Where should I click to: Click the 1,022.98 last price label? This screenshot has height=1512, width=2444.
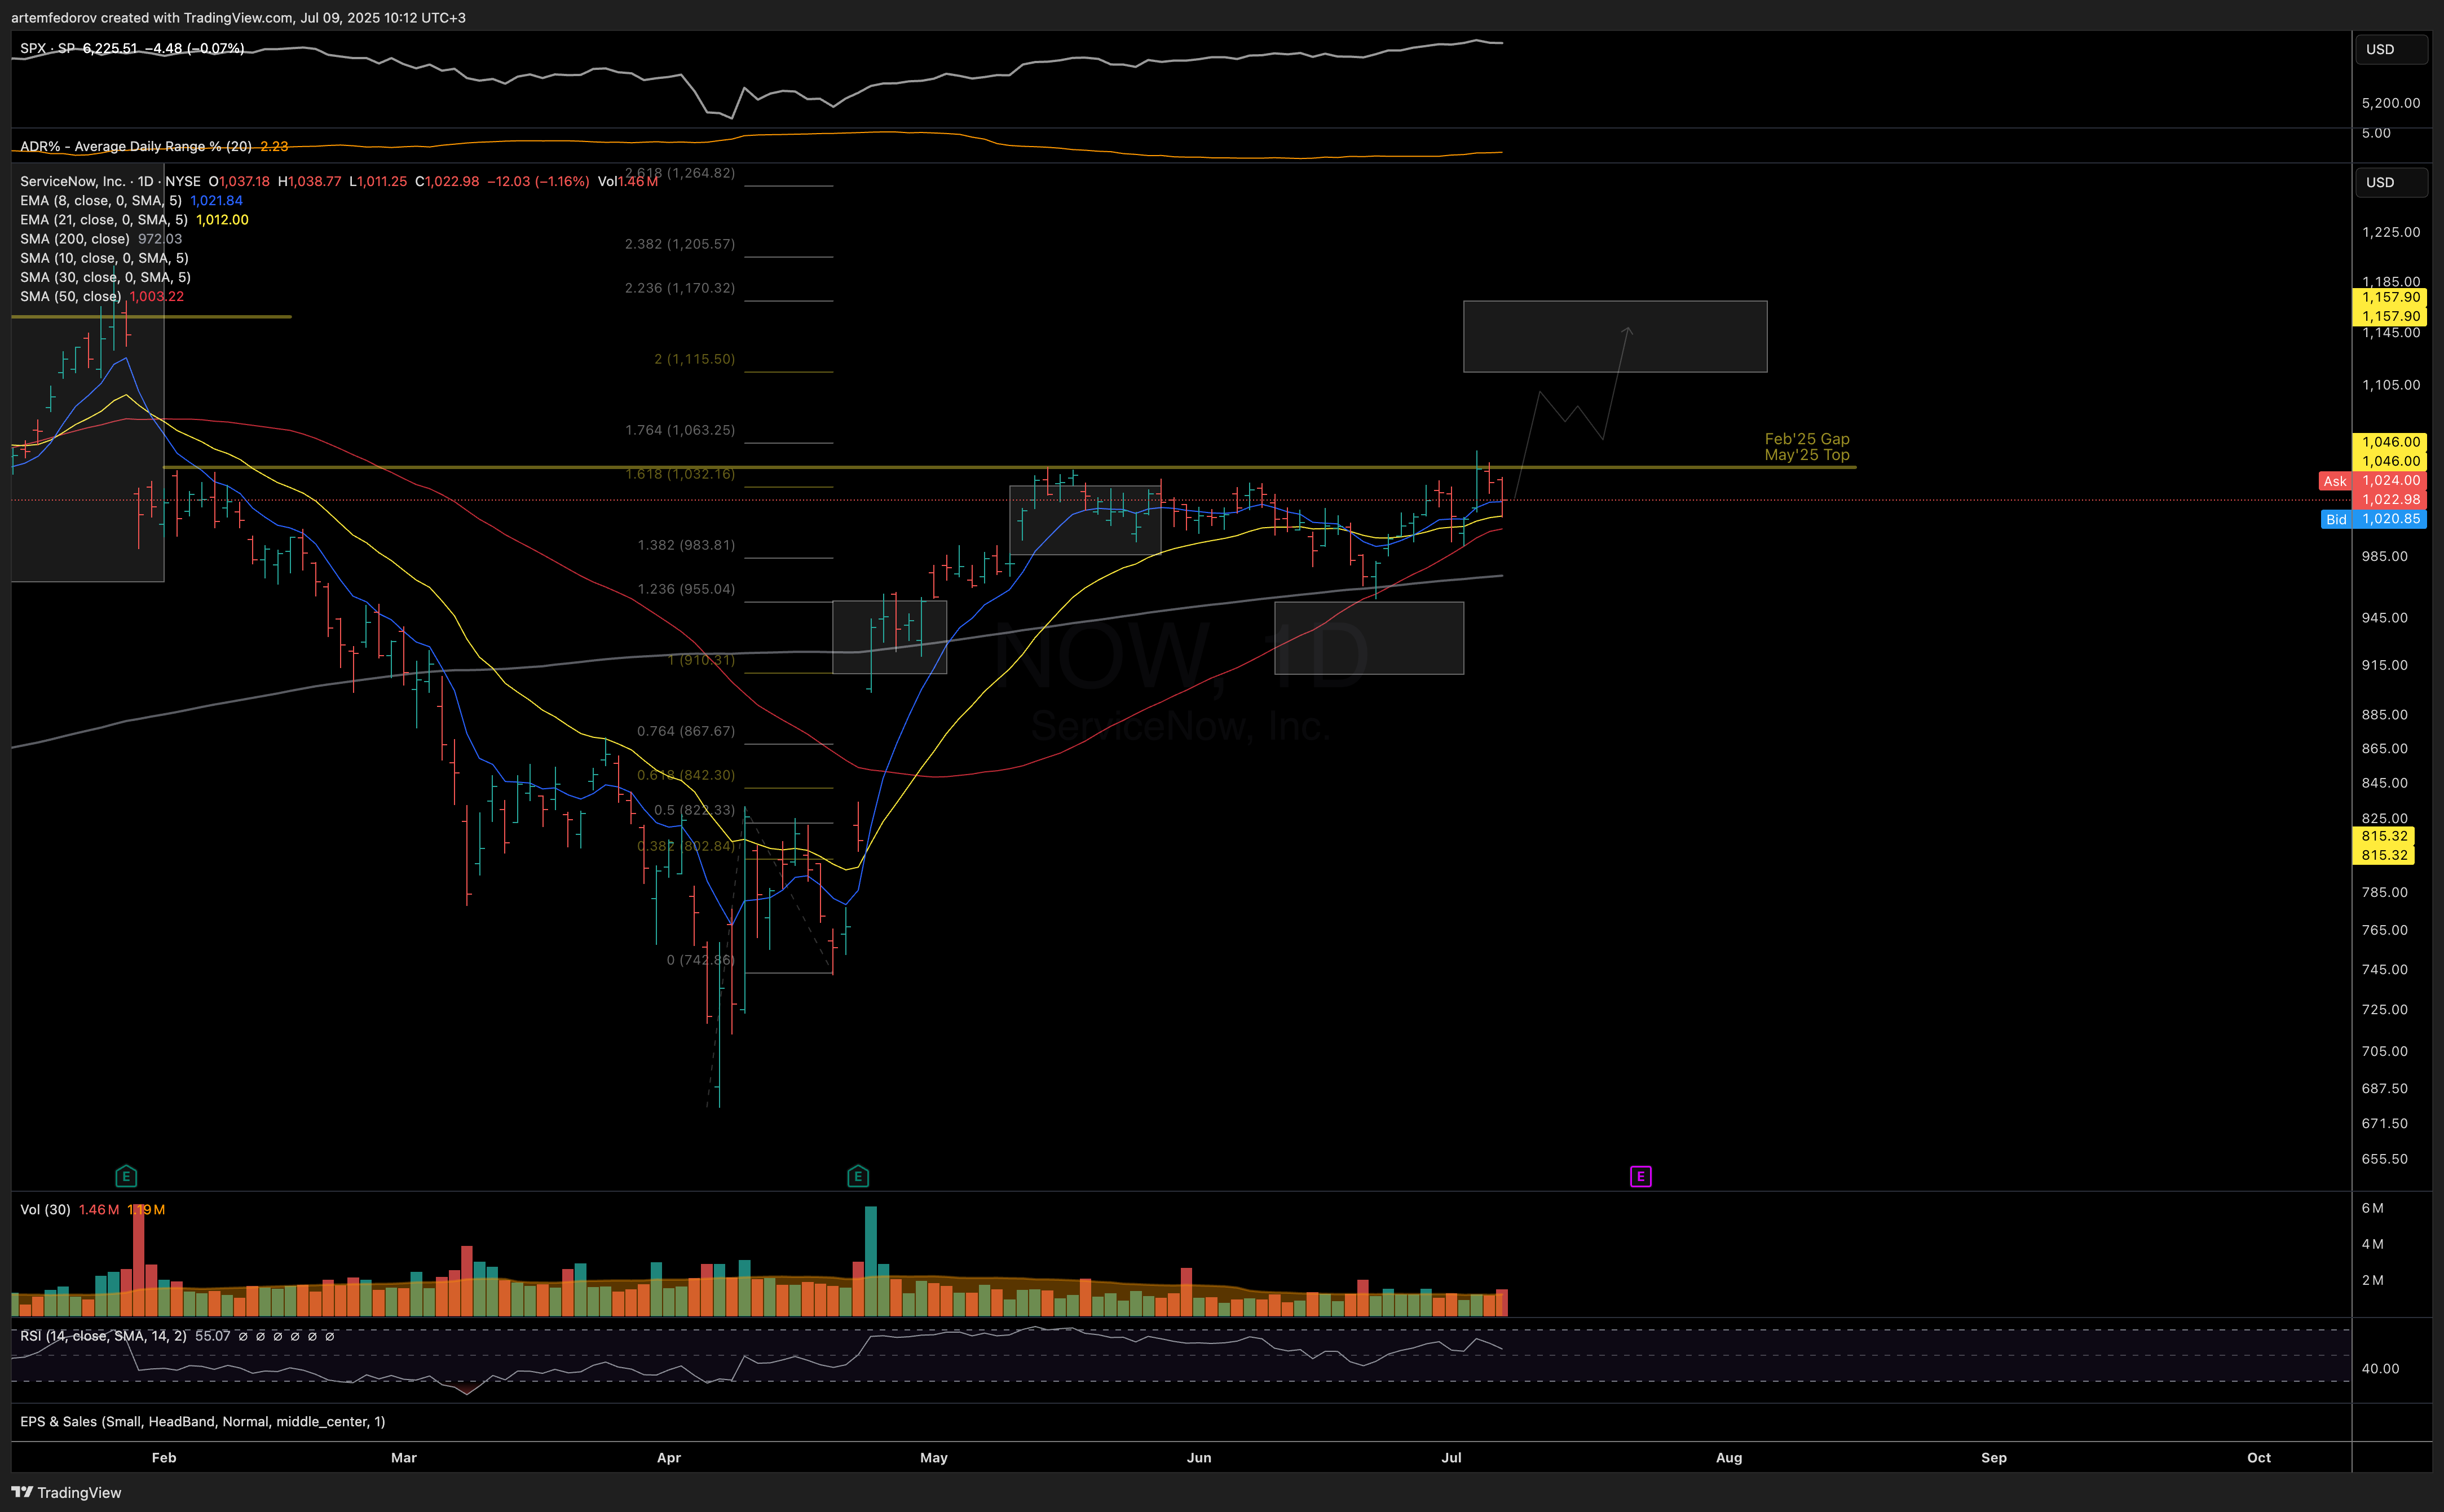pos(2390,499)
